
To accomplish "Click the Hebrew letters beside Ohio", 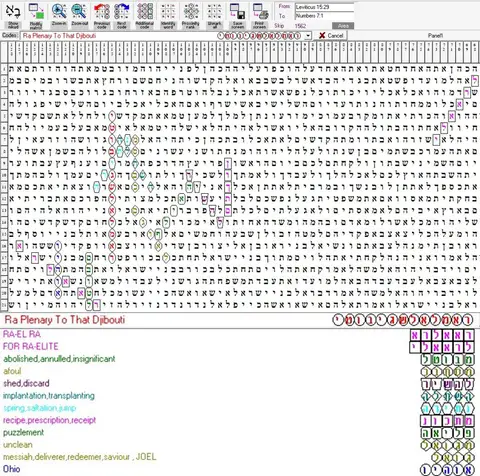I will (x=447, y=470).
